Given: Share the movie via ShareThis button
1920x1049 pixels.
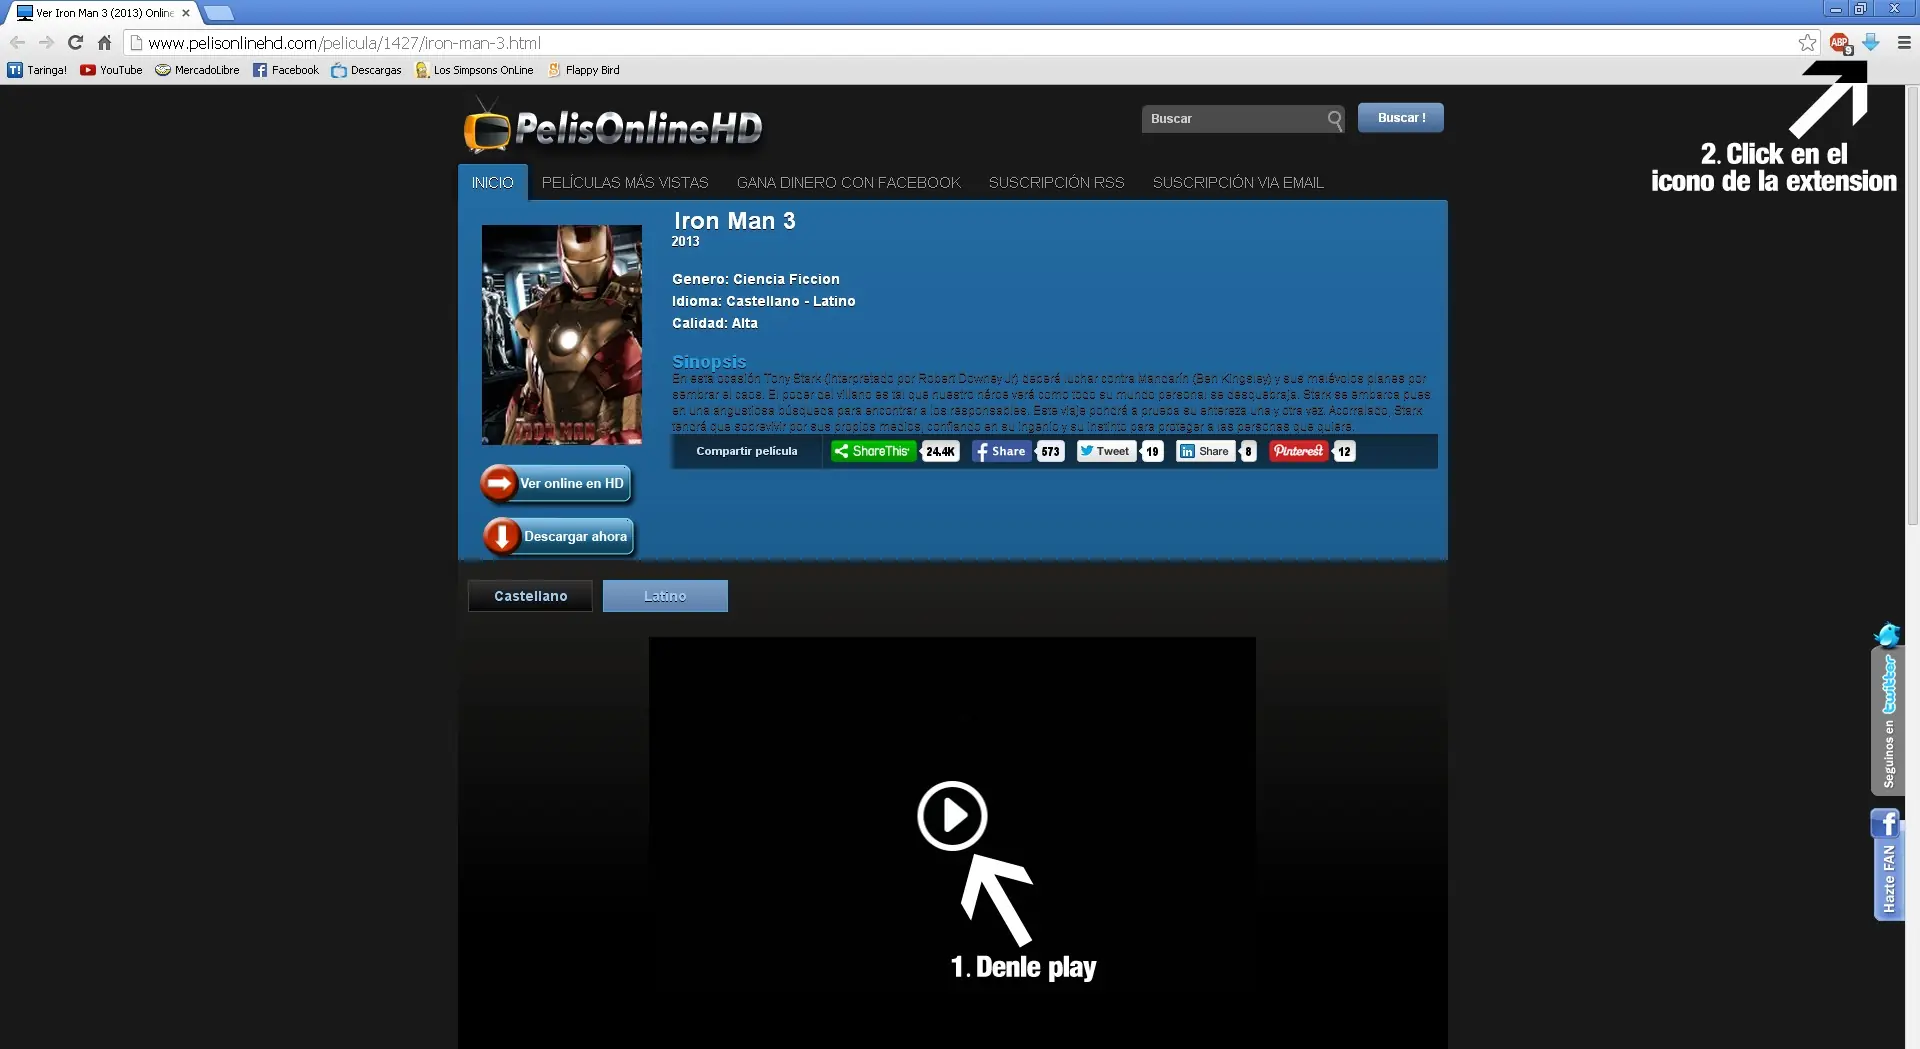Looking at the screenshot, I should point(872,452).
